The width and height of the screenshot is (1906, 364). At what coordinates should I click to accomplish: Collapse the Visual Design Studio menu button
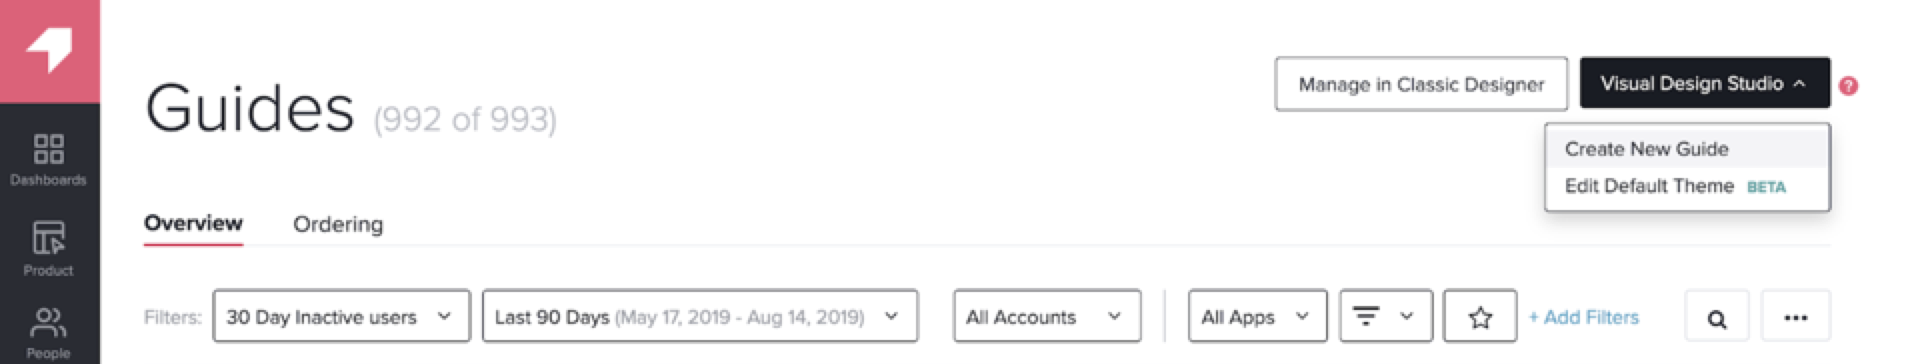click(1705, 83)
